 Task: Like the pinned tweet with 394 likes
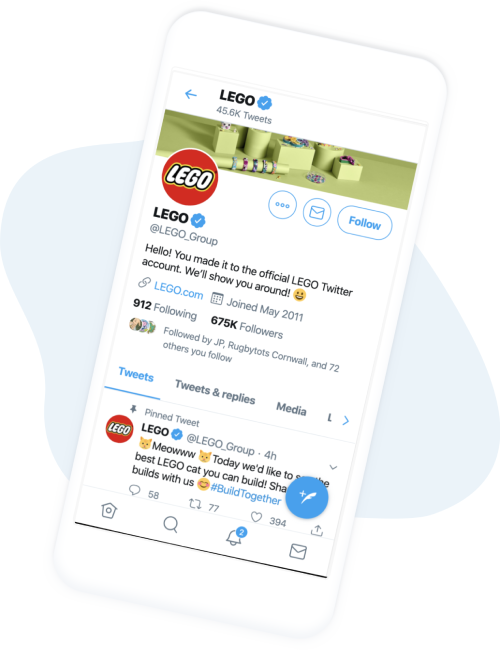tap(256, 517)
